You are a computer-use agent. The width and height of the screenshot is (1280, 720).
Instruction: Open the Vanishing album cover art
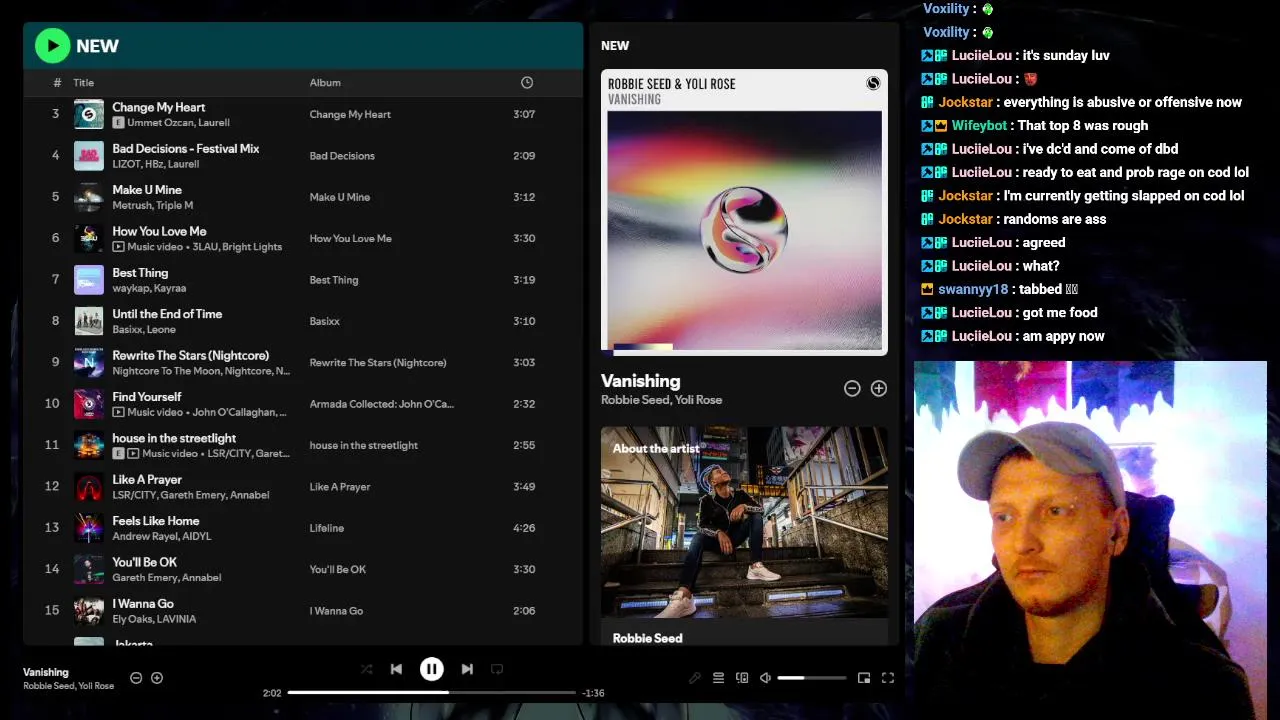pos(744,212)
